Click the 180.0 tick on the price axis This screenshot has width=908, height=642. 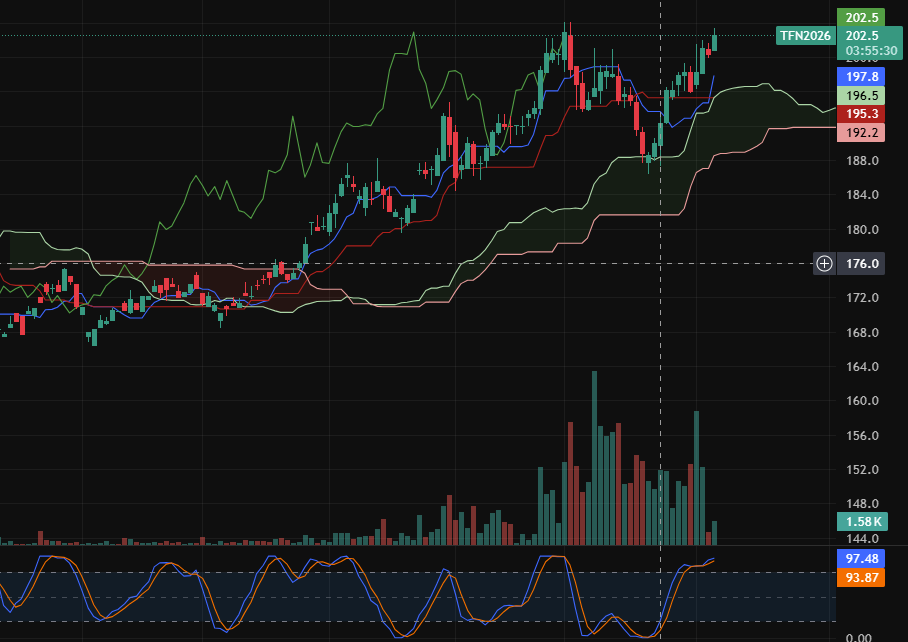coord(862,230)
